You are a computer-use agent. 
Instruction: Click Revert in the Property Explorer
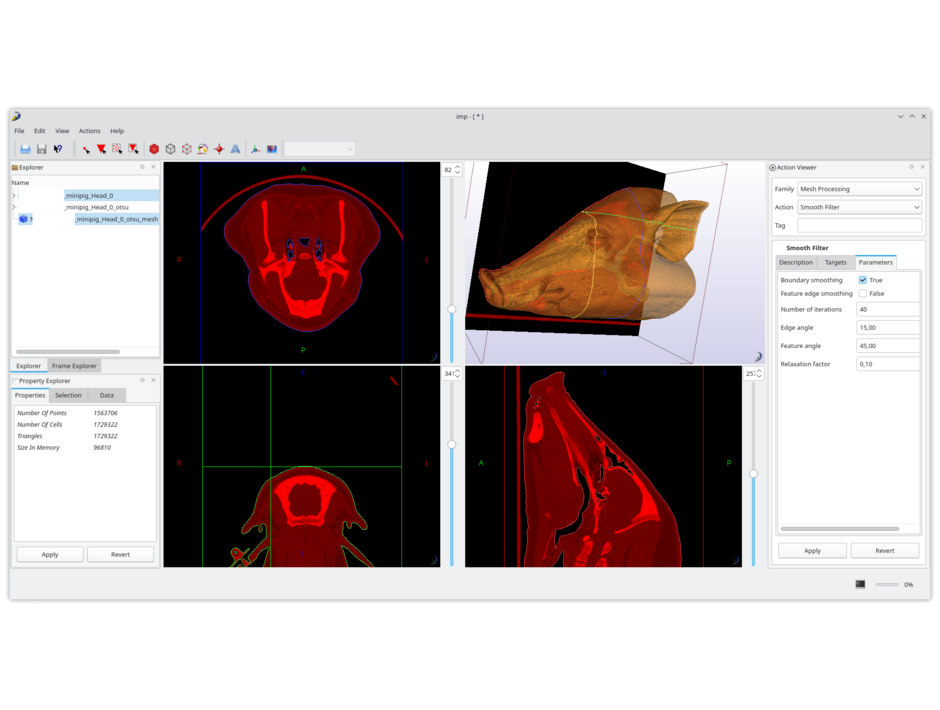[x=120, y=554]
